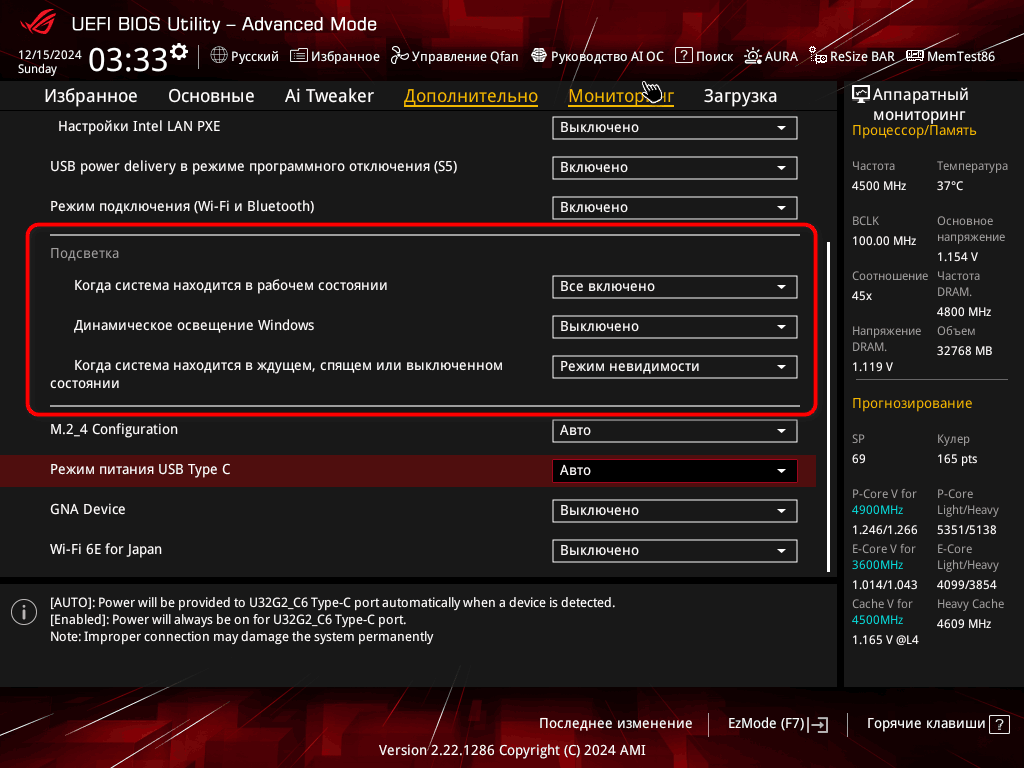Click the 4900MHz P-Core value
1024x768 pixels.
(877, 510)
